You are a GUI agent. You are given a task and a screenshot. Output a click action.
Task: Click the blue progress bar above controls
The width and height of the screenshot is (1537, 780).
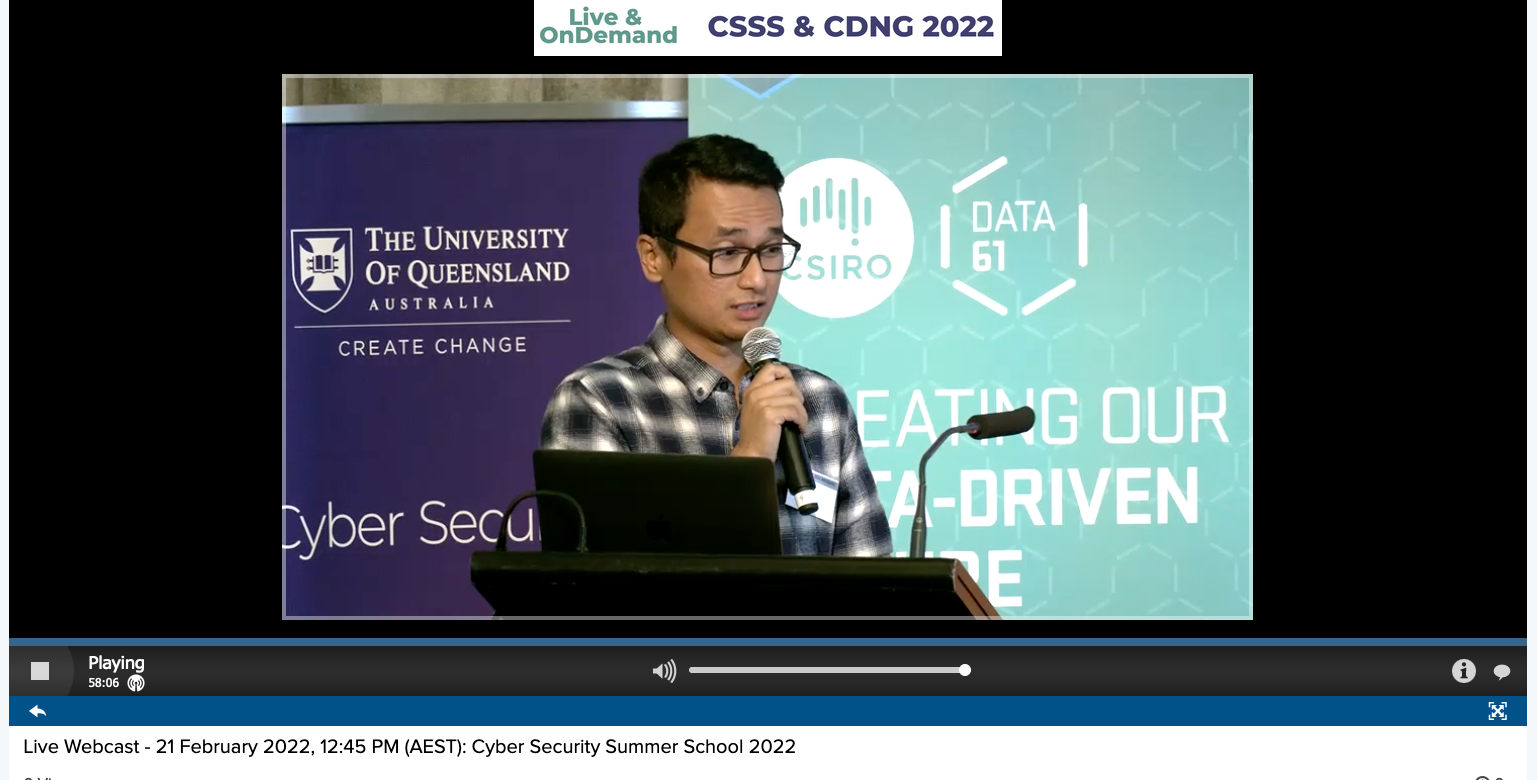coord(767,642)
